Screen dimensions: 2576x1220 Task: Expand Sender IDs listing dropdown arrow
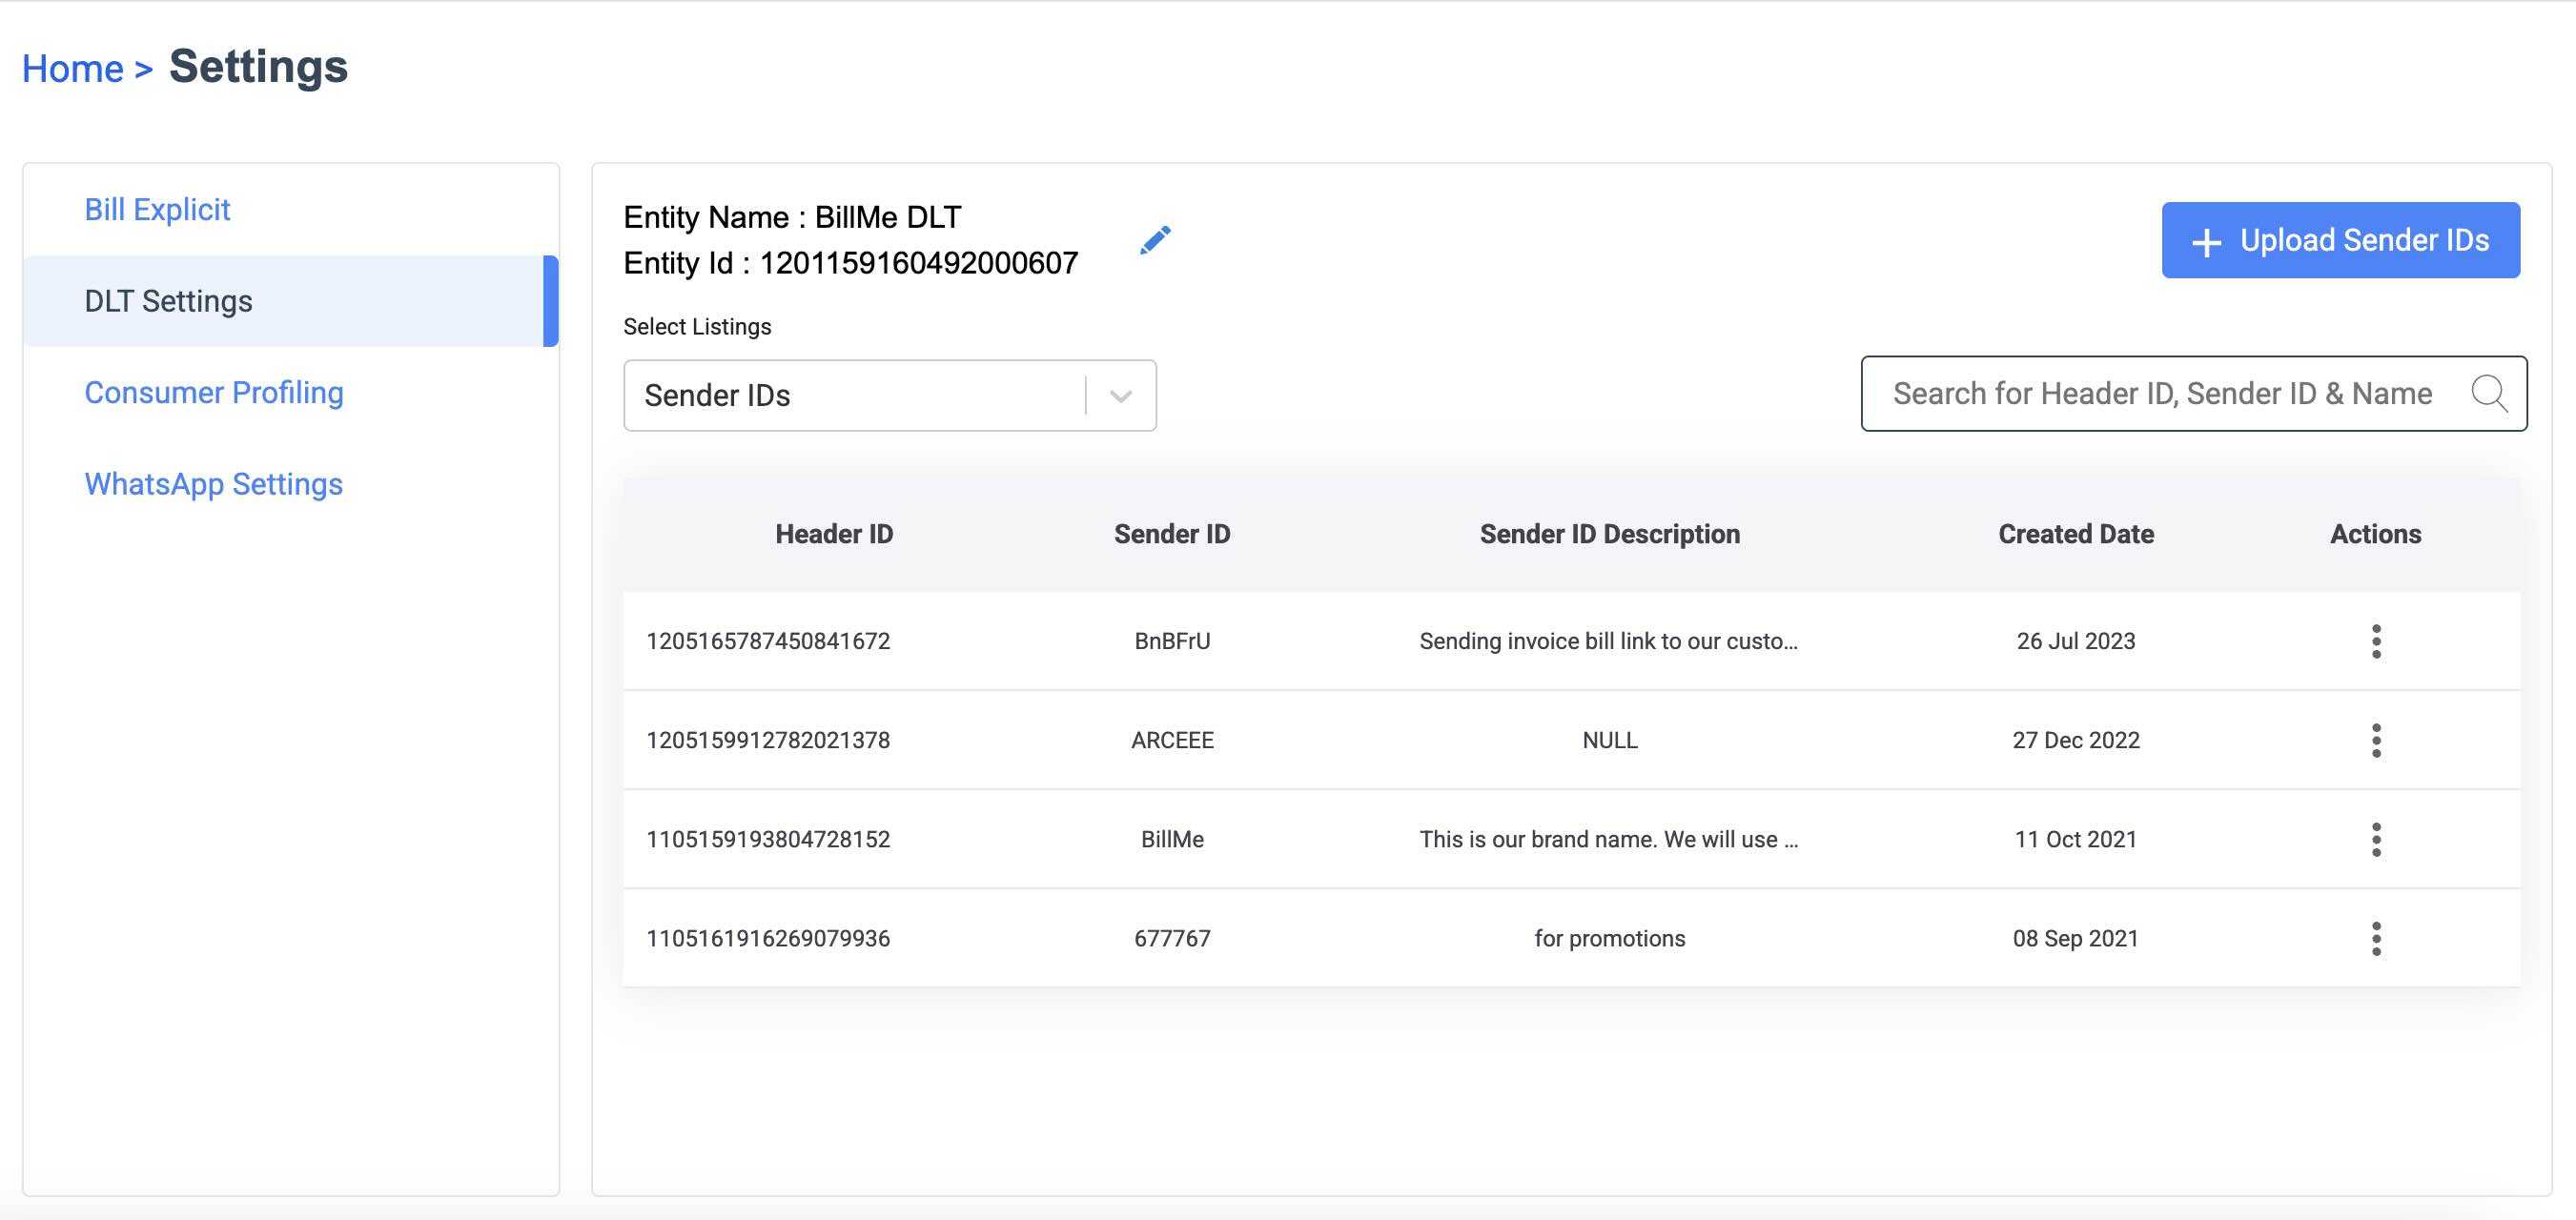point(1121,396)
